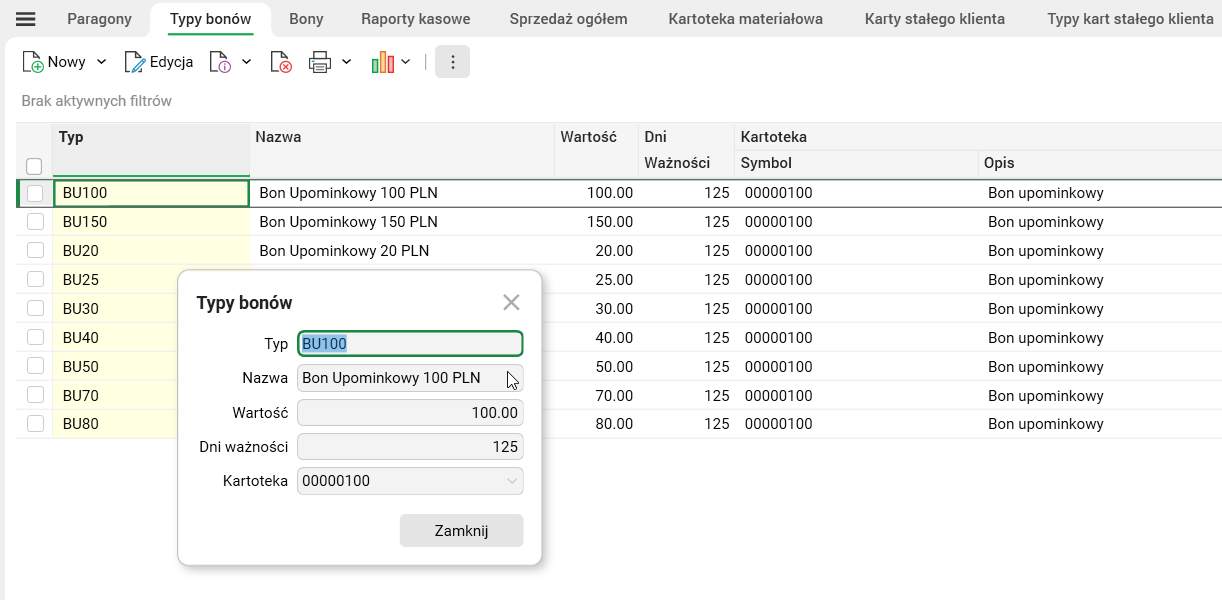Click the three-dot more options icon
Image resolution: width=1222 pixels, height=600 pixels.
452,61
